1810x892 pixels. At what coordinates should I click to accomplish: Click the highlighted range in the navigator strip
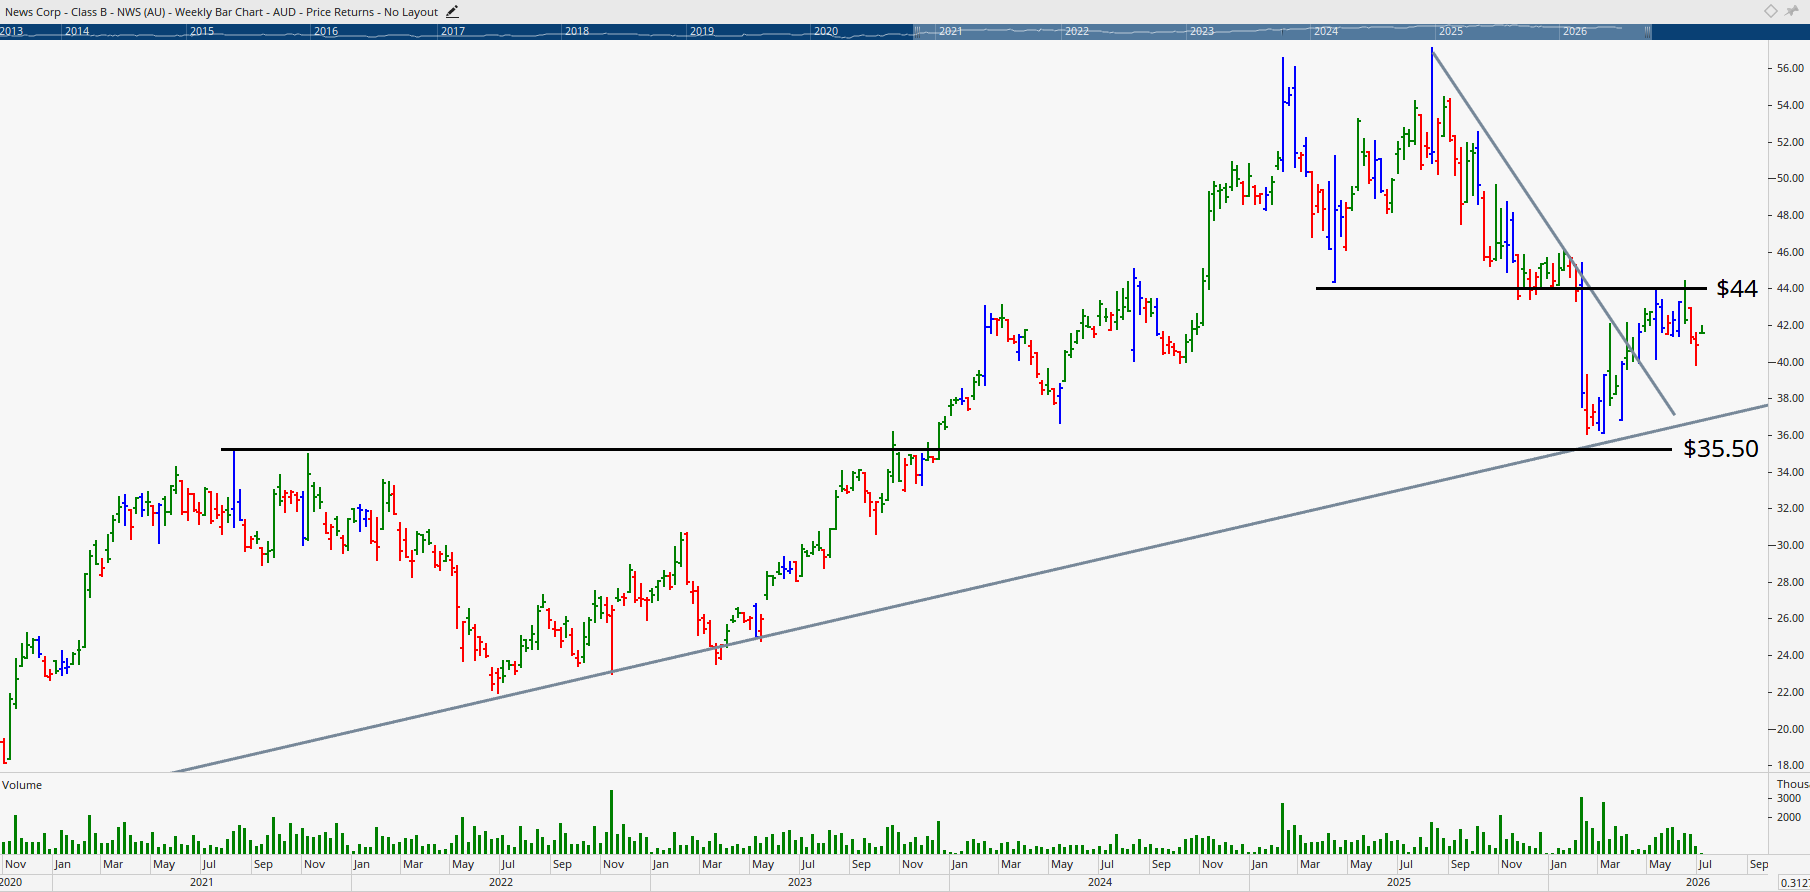(x=1282, y=32)
